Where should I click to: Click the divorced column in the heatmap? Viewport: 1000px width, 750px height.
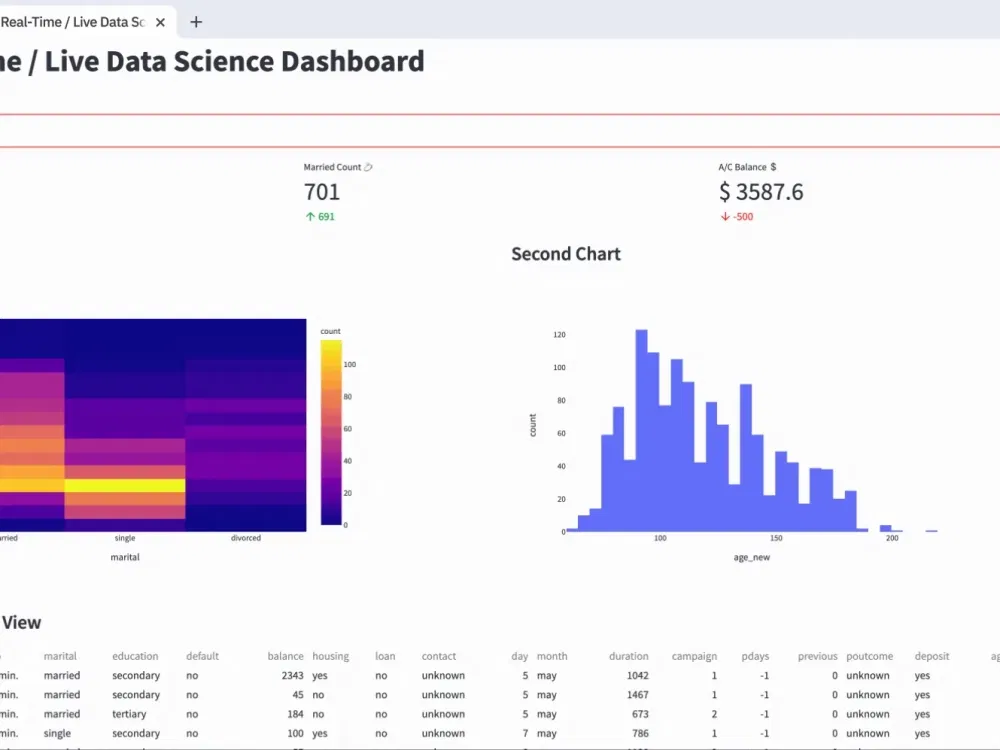[246, 425]
